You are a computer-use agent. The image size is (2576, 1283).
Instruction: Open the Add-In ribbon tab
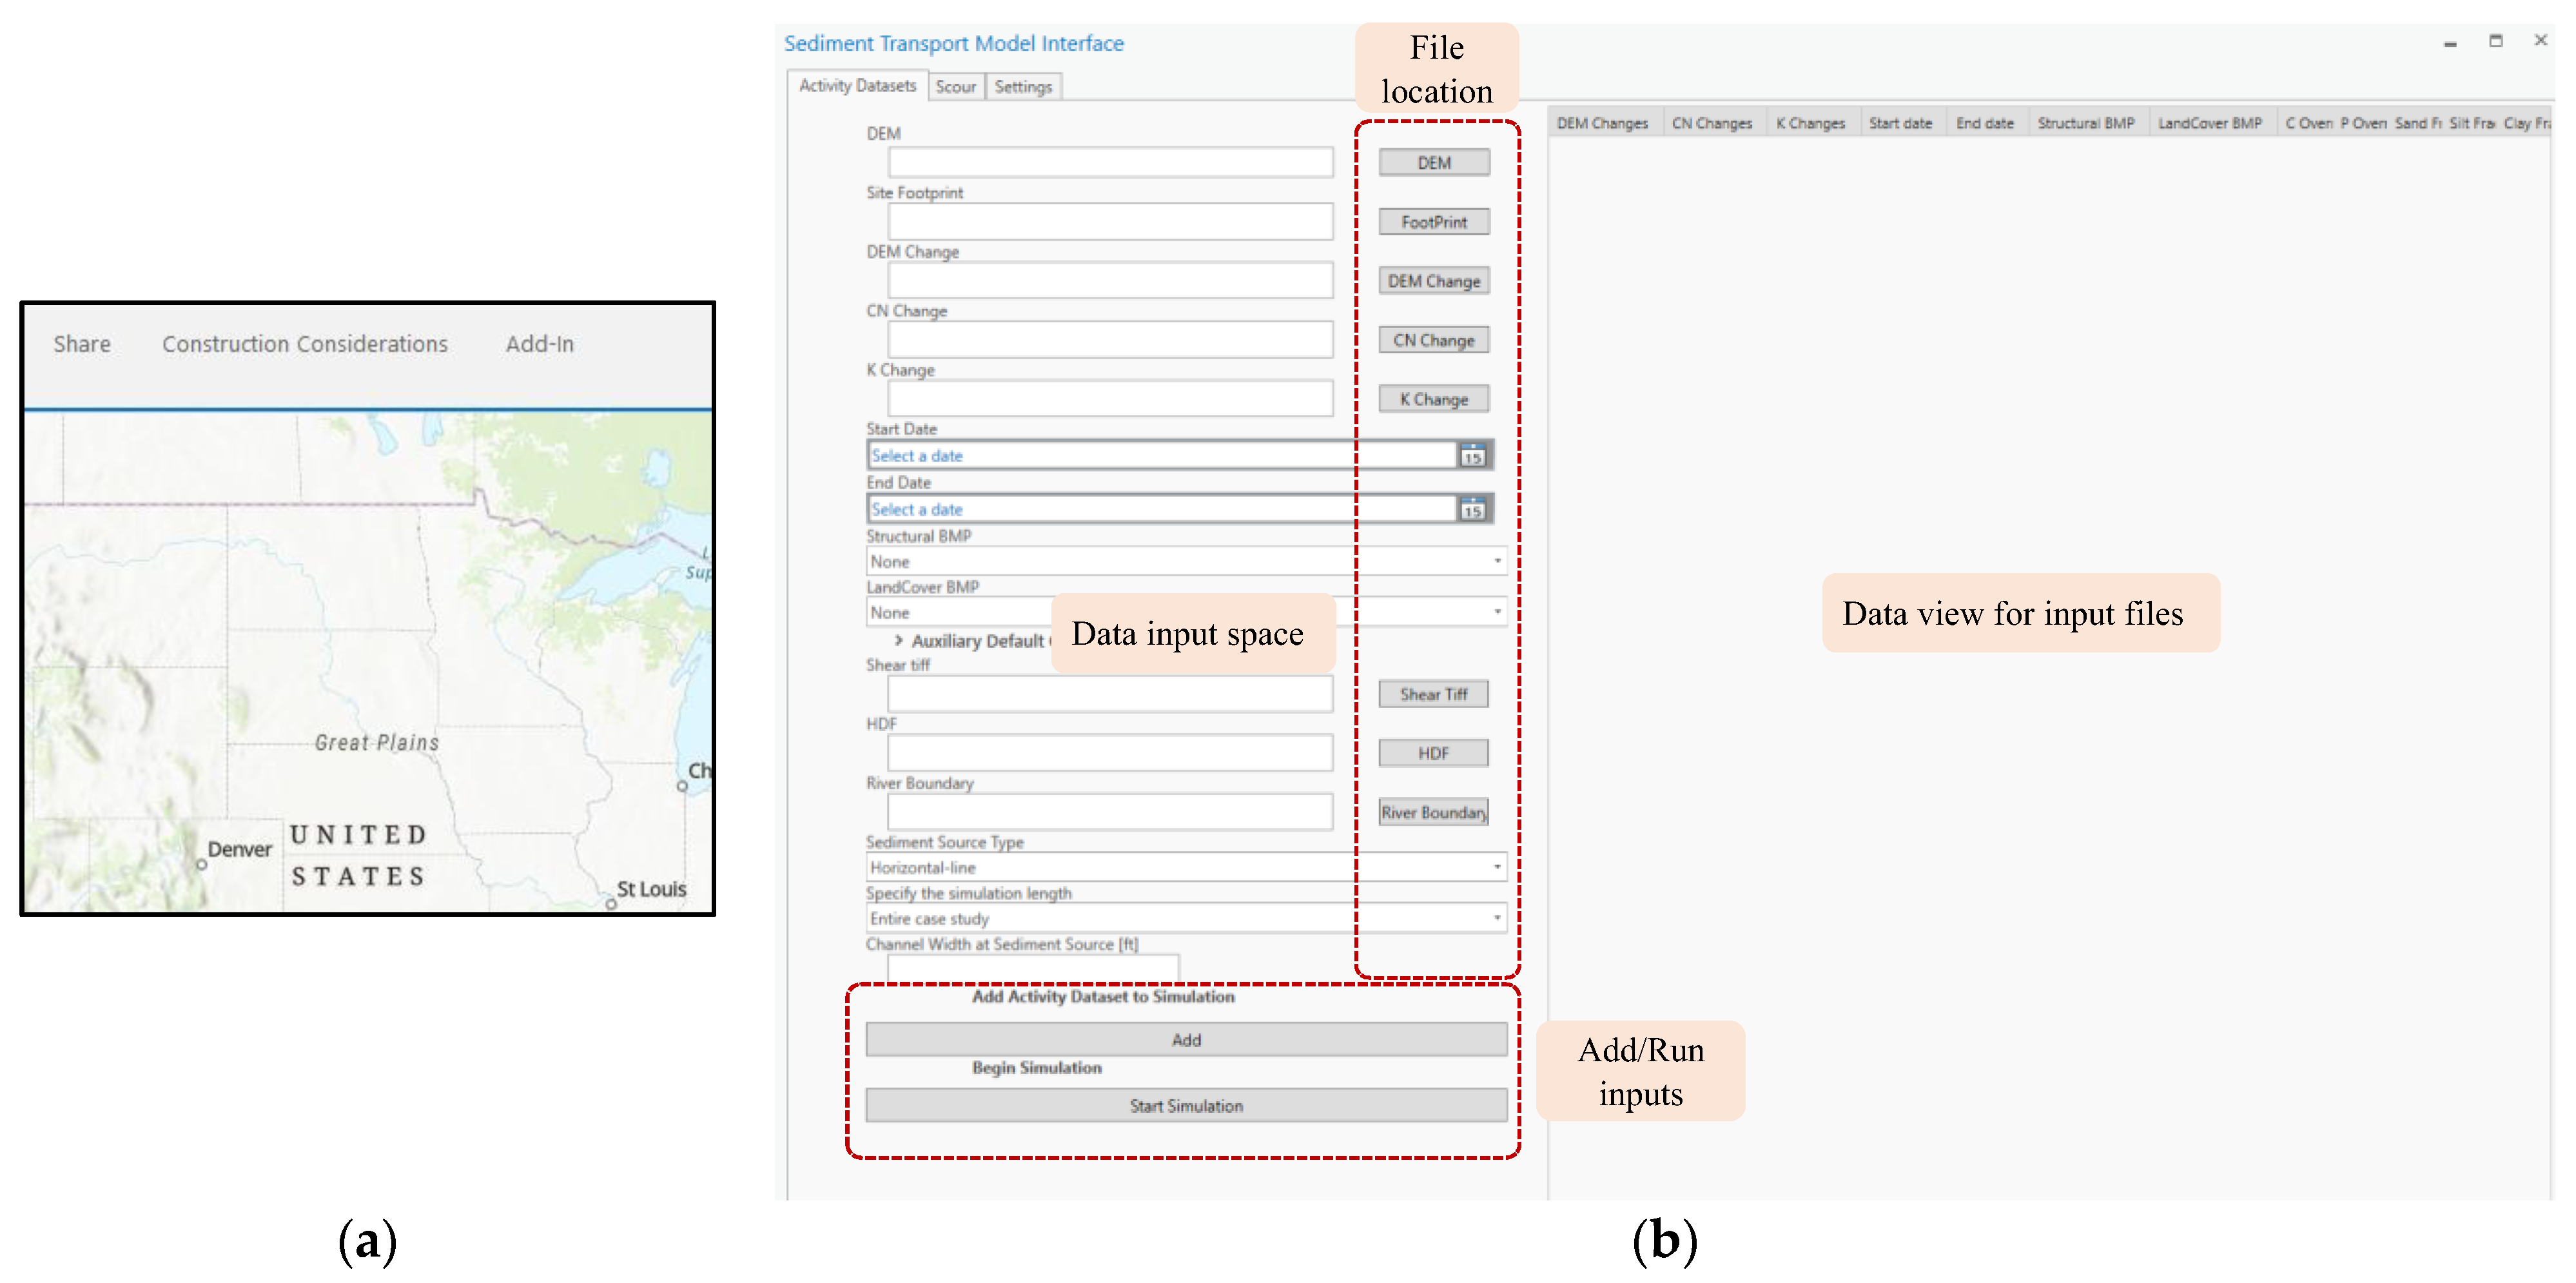tap(540, 344)
